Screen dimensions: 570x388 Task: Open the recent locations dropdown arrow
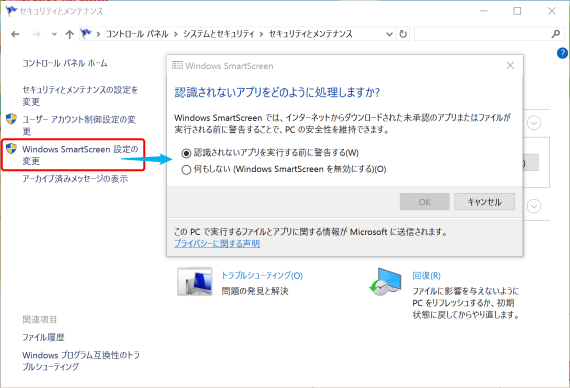coord(54,35)
